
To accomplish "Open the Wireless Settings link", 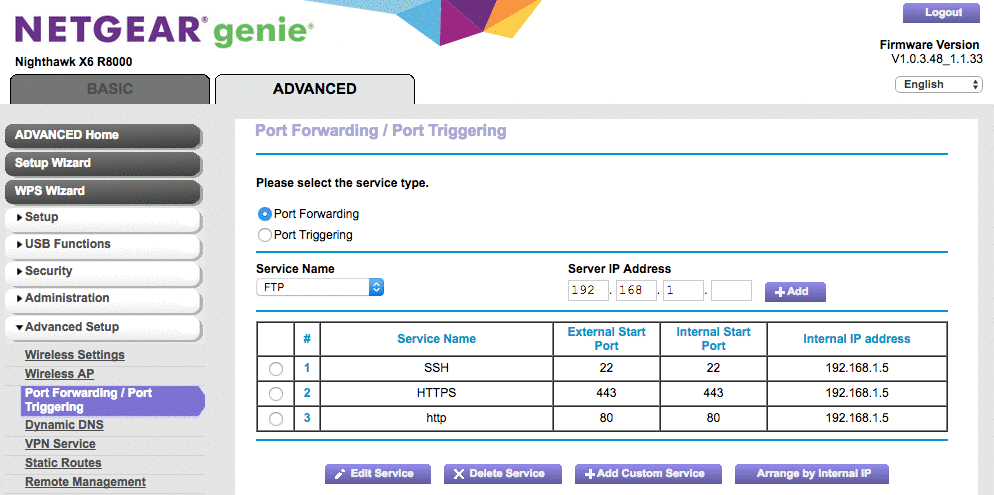I will 75,355.
